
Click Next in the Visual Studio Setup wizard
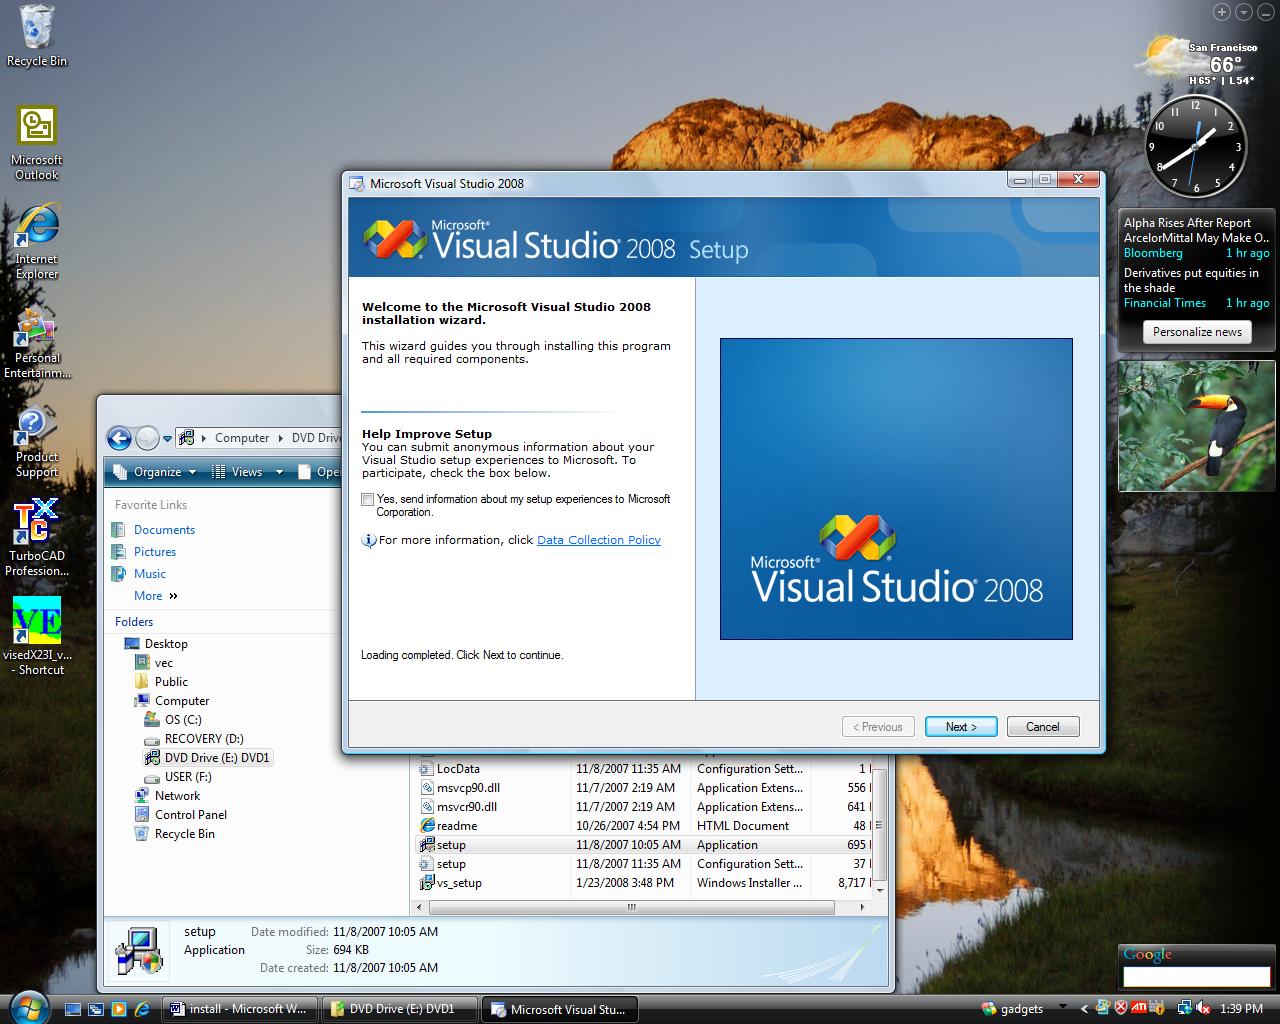(961, 727)
